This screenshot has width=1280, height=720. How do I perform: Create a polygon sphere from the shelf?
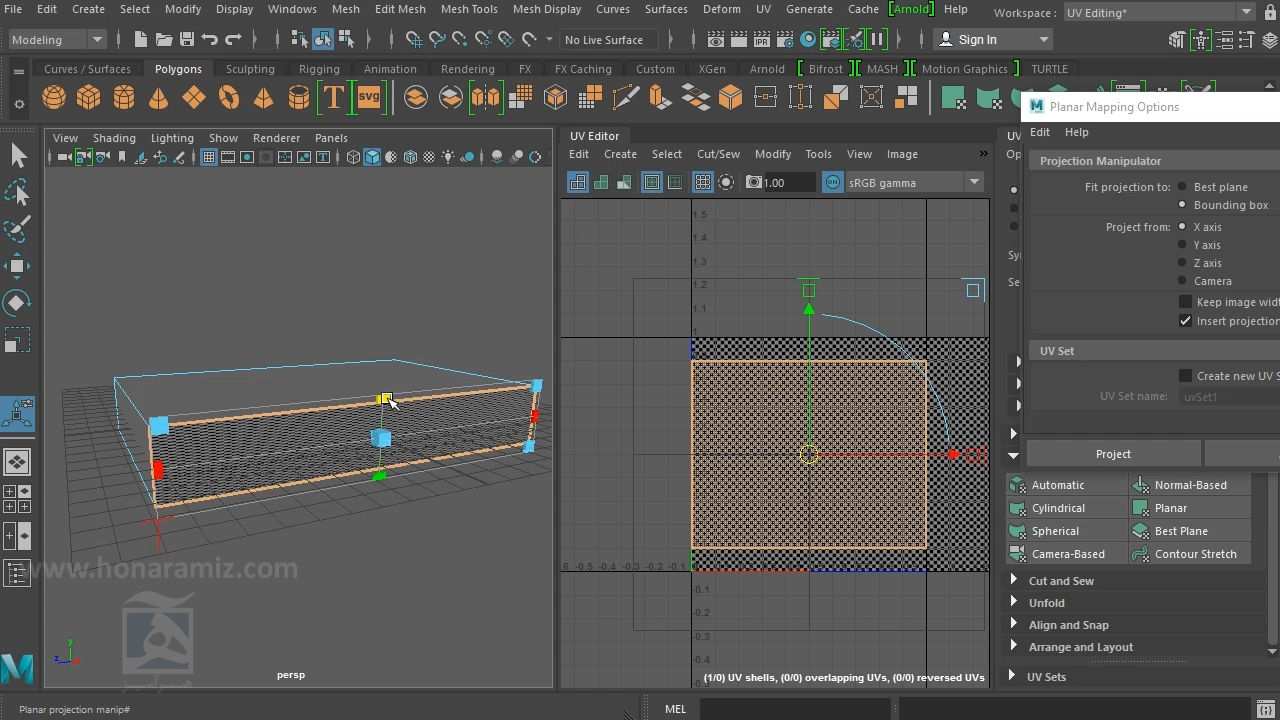(54, 97)
